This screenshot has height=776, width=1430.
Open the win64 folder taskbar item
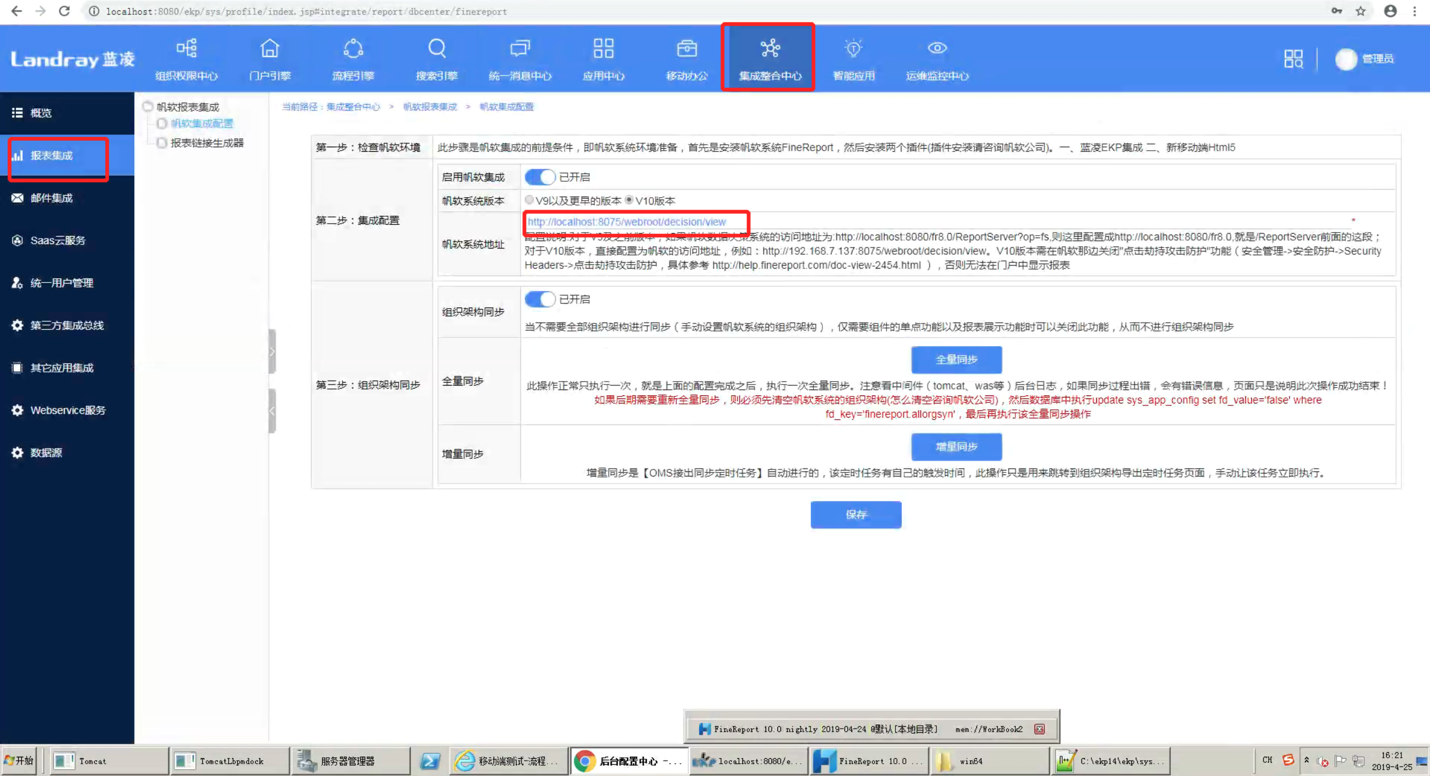989,761
